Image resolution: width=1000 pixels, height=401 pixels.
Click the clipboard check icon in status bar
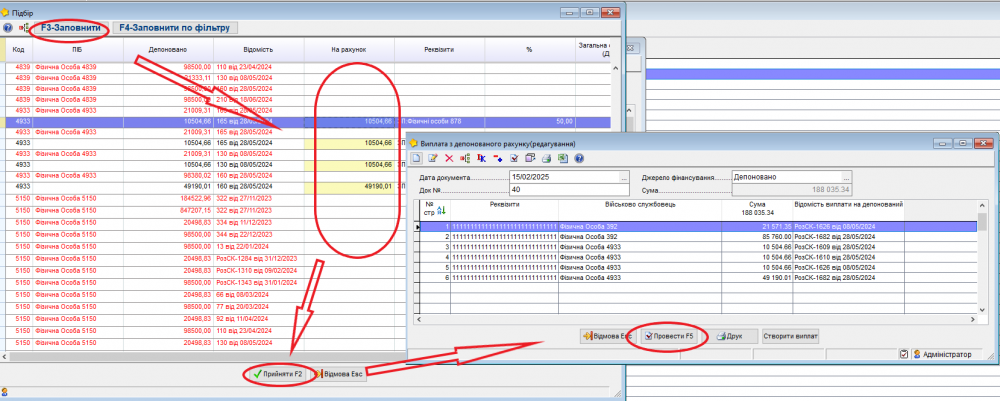[903, 354]
